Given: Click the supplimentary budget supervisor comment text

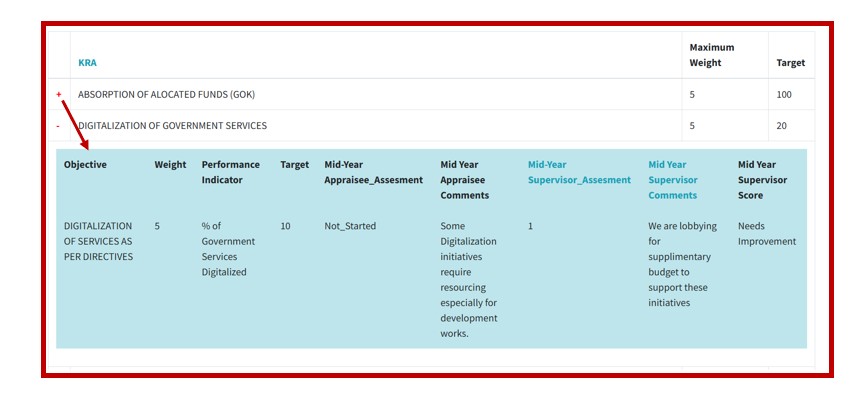Looking at the screenshot, I should pyautogui.click(x=678, y=264).
